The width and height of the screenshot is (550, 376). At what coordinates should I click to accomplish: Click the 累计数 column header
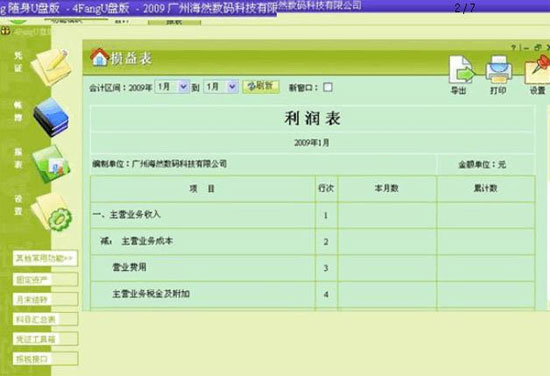coord(486,189)
